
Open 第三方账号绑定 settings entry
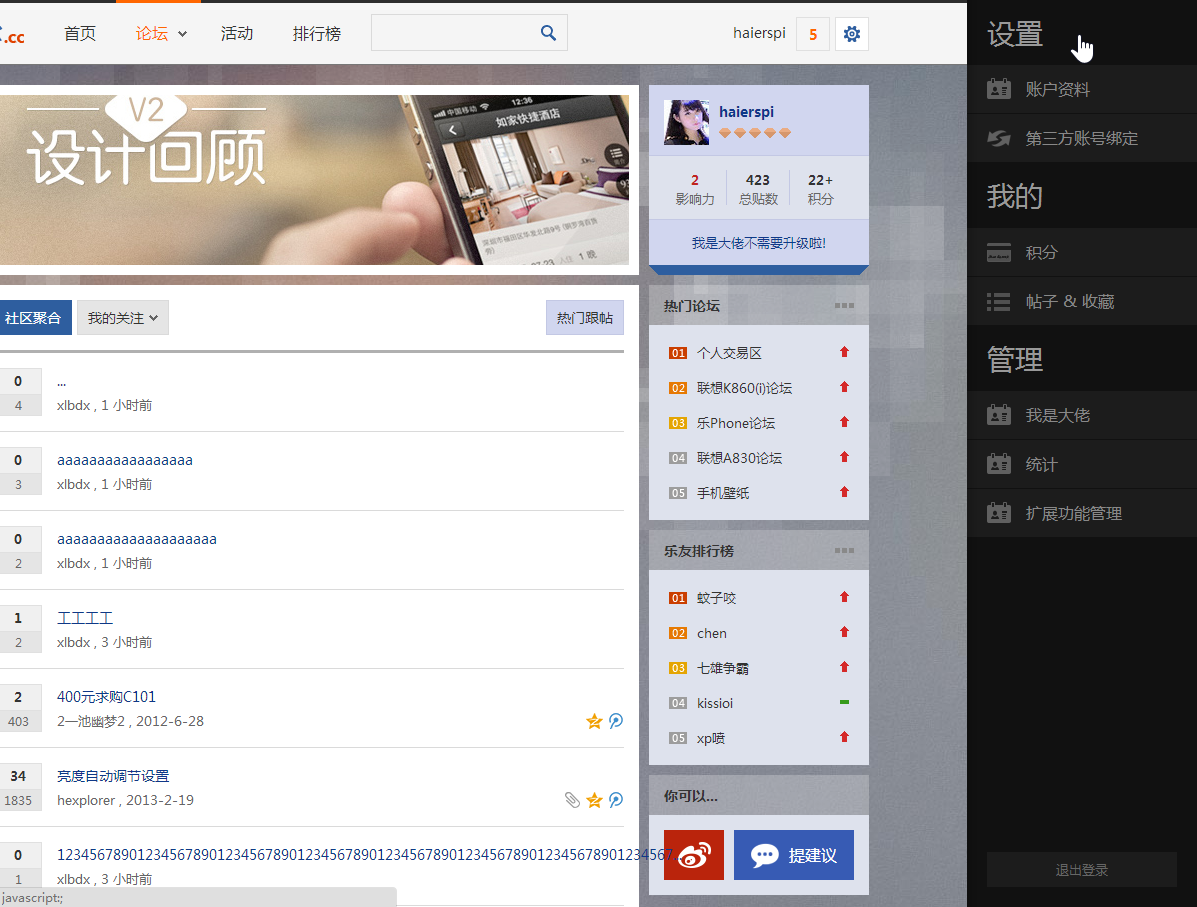[1082, 138]
